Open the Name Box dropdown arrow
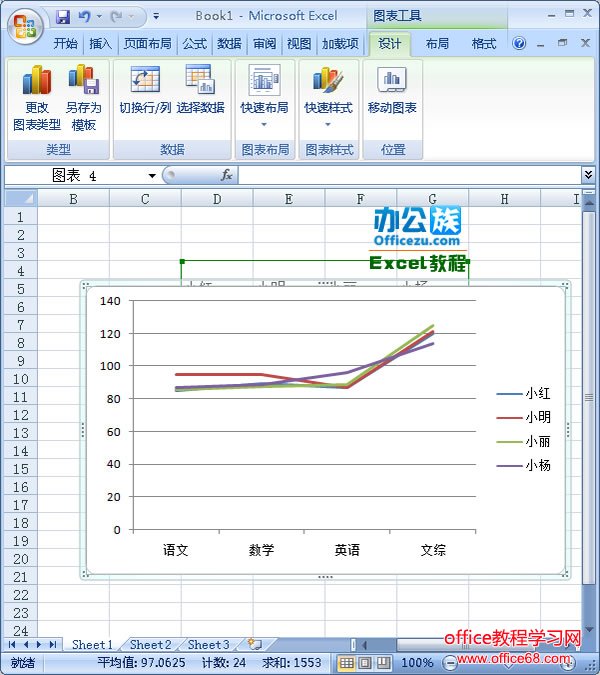600x675 pixels. [152, 176]
